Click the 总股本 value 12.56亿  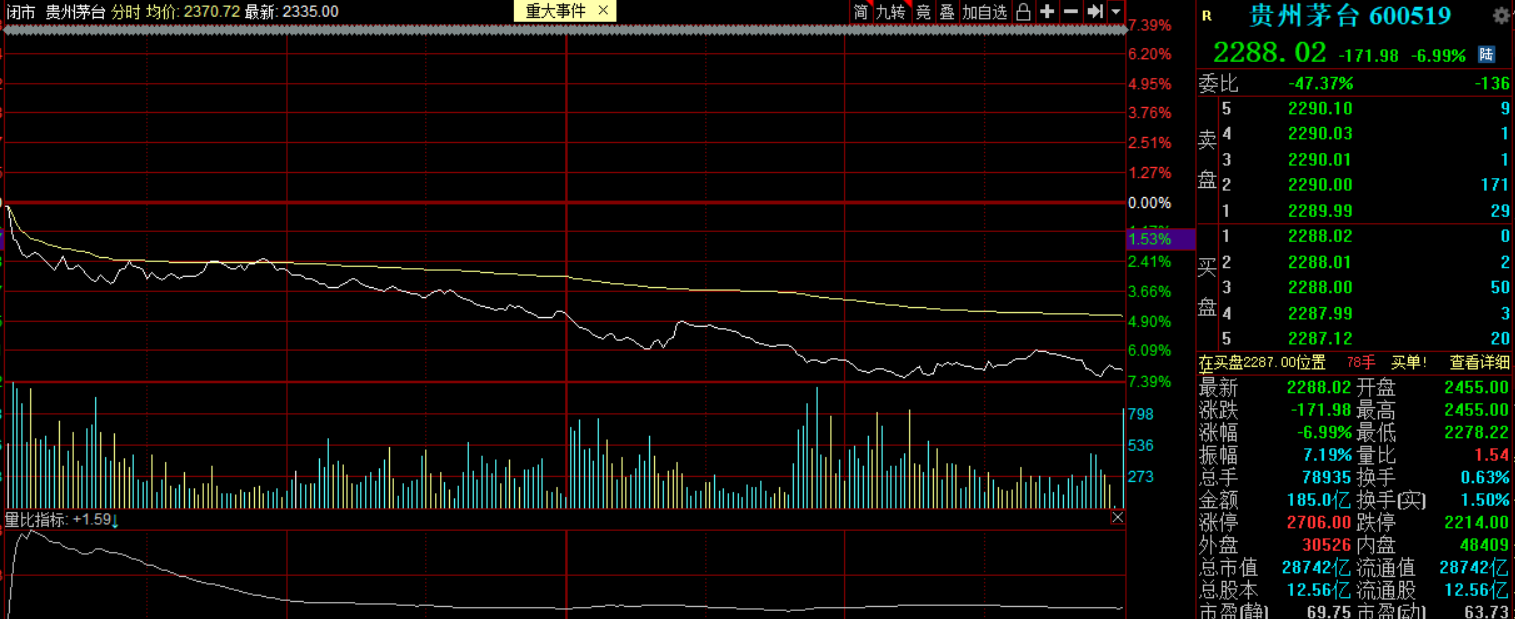click(x=1317, y=590)
